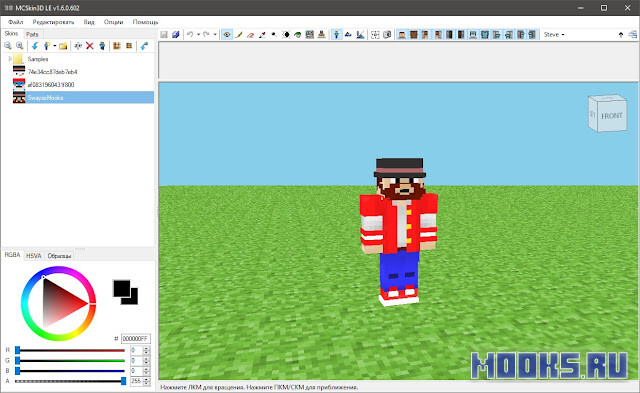The image size is (640, 393).
Task: Open the Помощь menu
Action: (145, 22)
